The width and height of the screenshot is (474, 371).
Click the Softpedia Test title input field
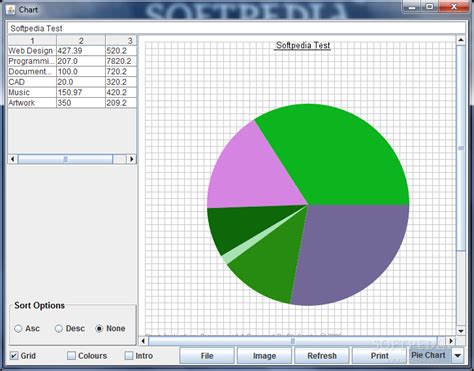237,28
